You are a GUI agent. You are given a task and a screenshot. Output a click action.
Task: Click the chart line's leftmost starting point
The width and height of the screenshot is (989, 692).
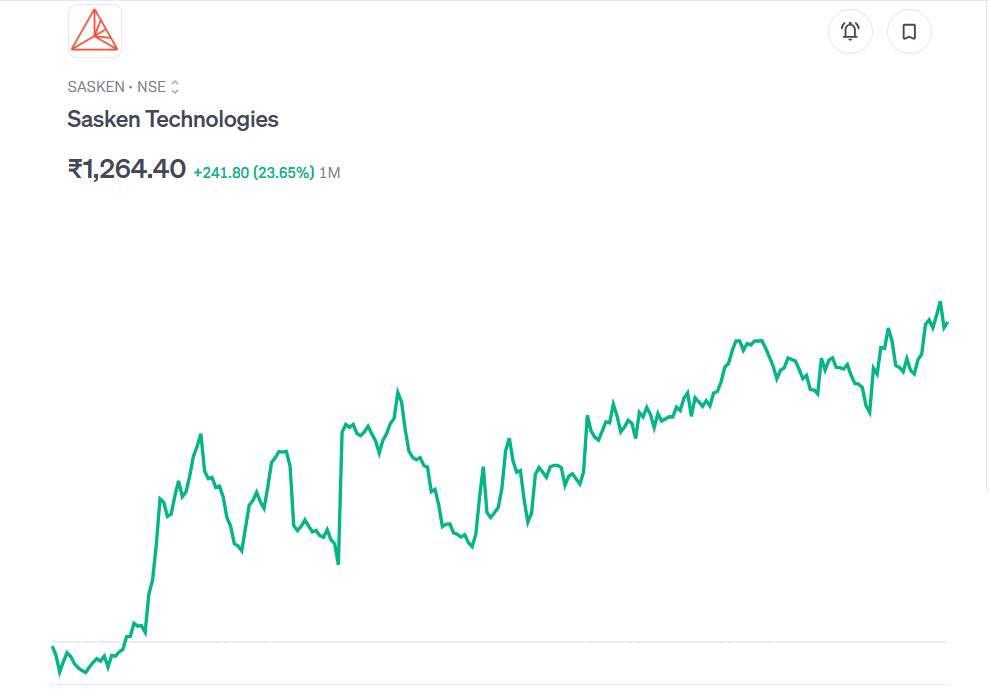[x=52, y=647]
